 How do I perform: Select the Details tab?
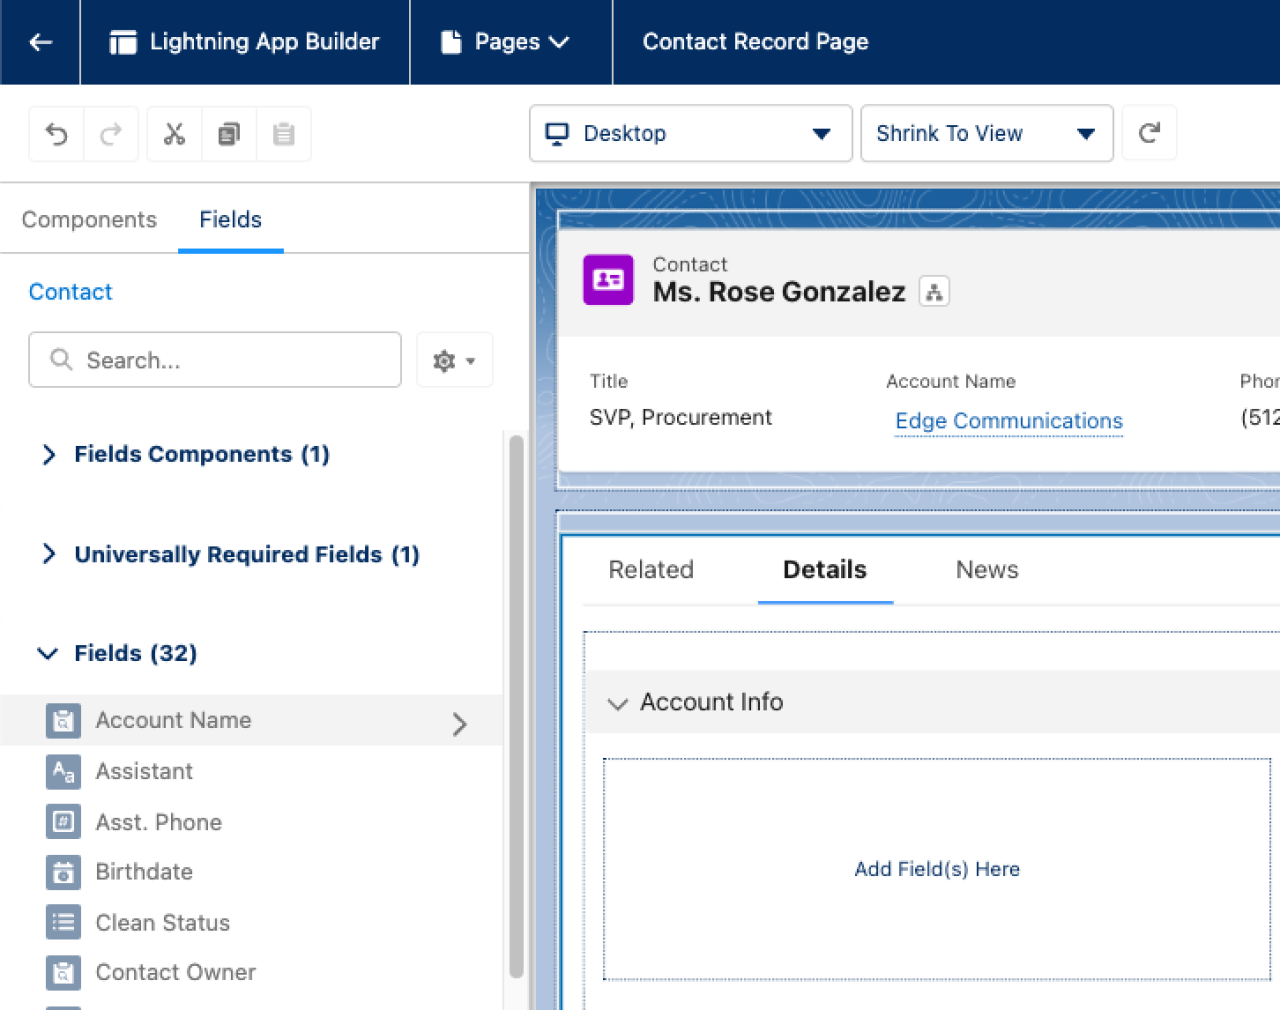click(x=825, y=570)
